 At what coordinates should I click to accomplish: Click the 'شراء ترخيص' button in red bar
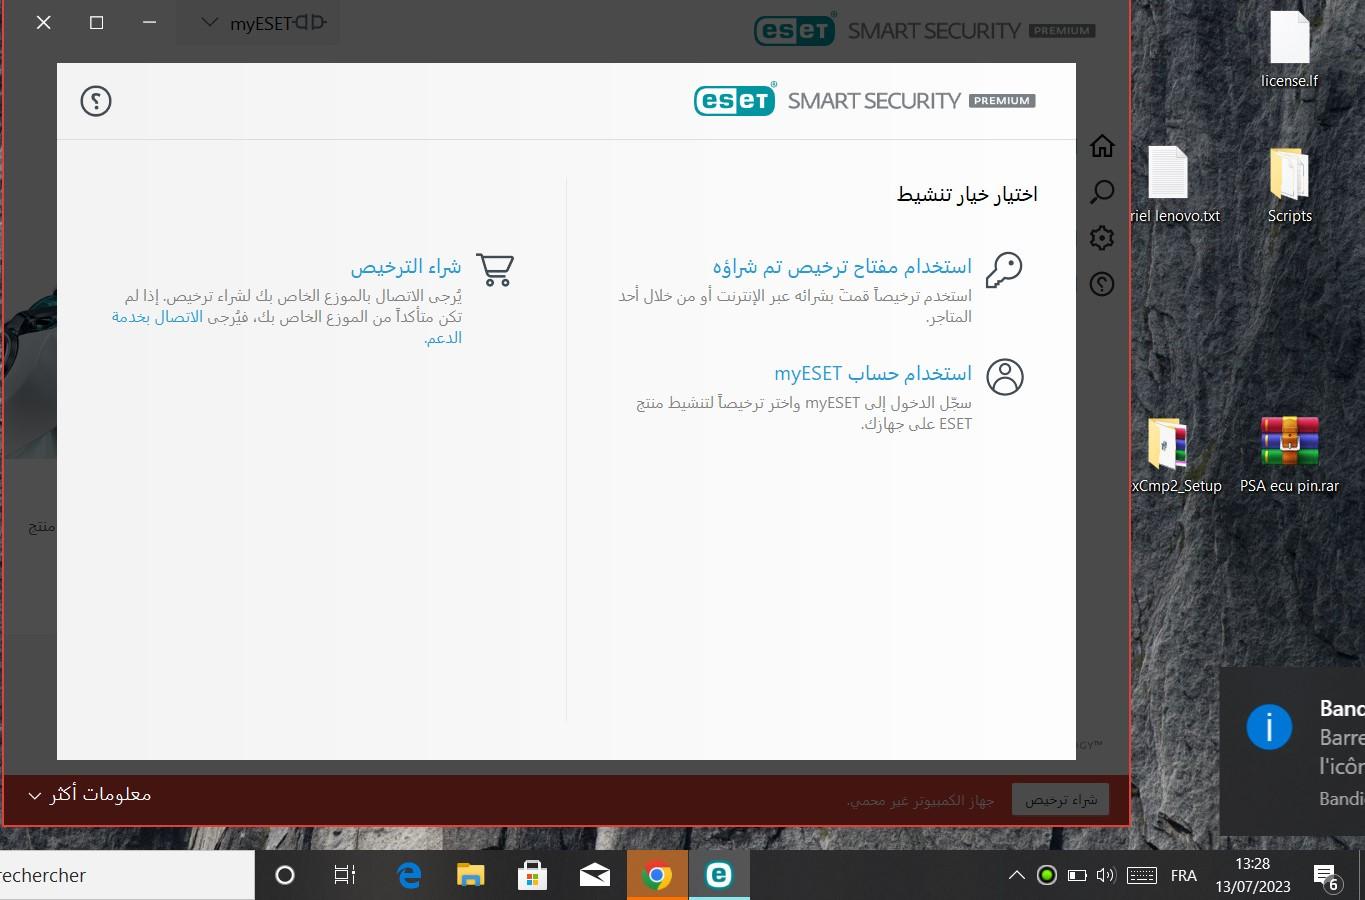point(1060,800)
